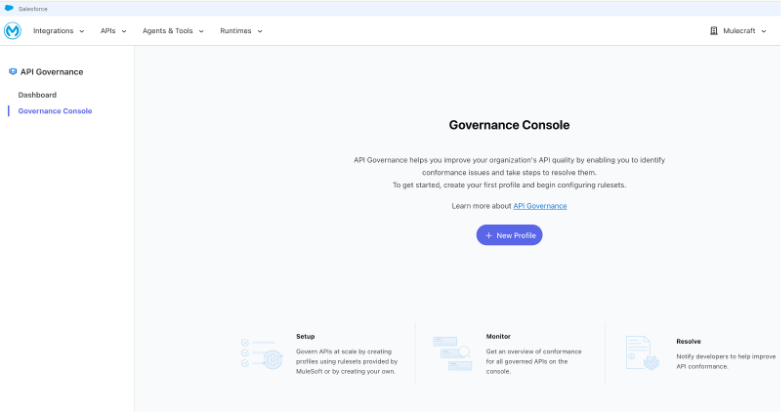Viewport: 781px width, 412px height.
Task: Click the Salesforce cloud icon
Action: [9, 8]
